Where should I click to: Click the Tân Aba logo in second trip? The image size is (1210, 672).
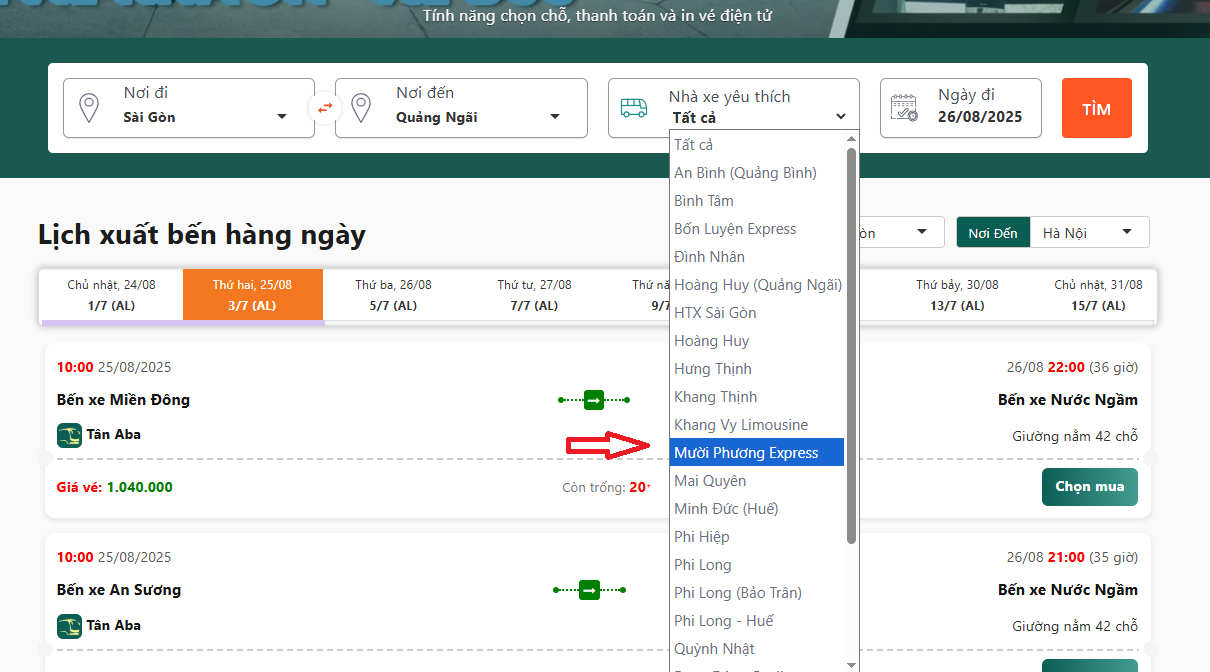69,626
